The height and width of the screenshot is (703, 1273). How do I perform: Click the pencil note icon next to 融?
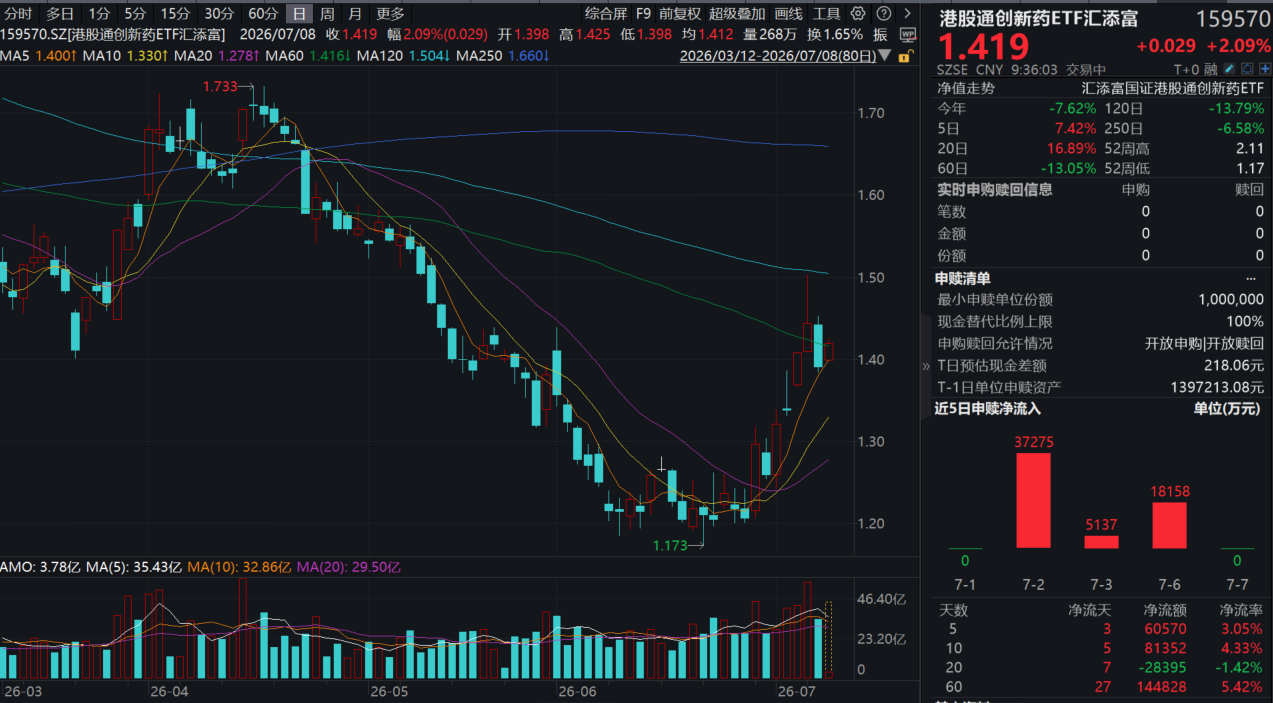(x=1229, y=69)
